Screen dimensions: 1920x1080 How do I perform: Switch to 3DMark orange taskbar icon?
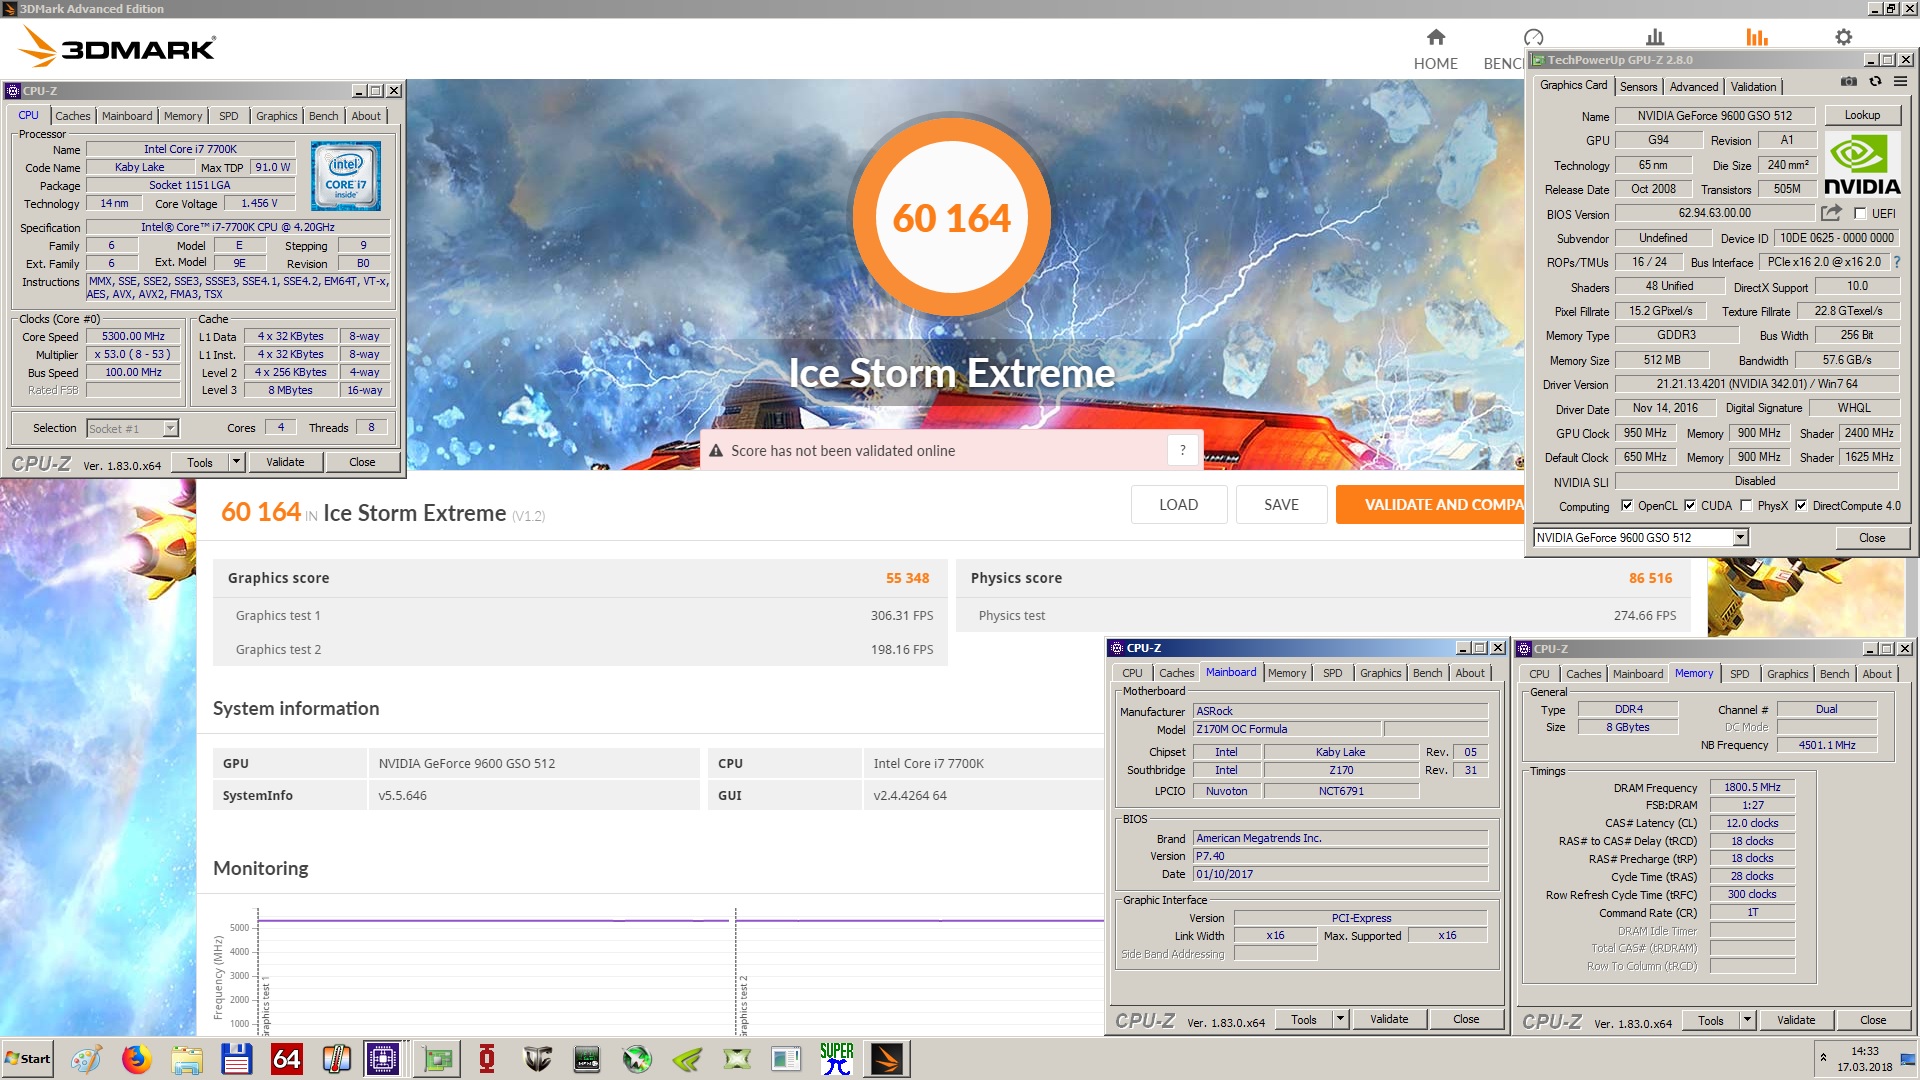coord(886,1058)
